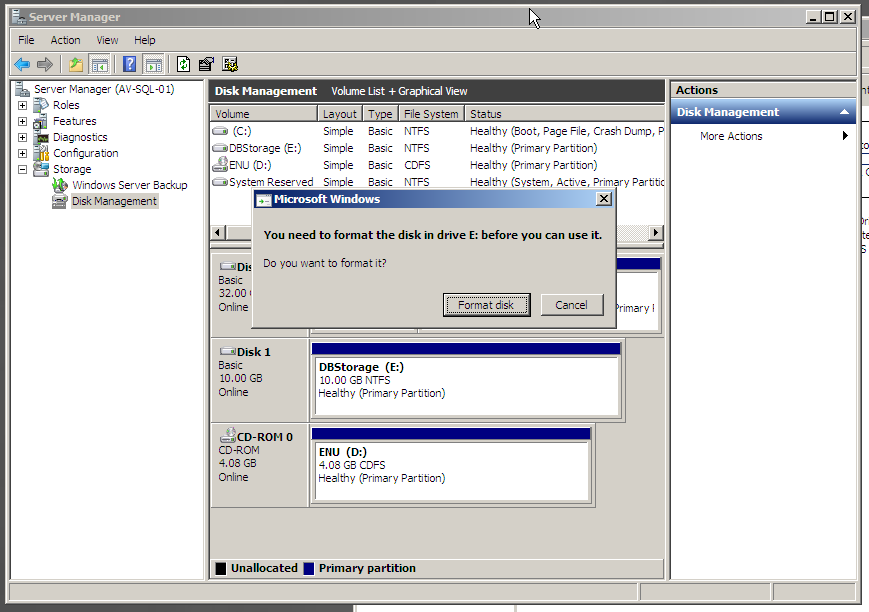The width and height of the screenshot is (869, 612).
Task: Expand the Configuration tree node
Action: point(22,154)
